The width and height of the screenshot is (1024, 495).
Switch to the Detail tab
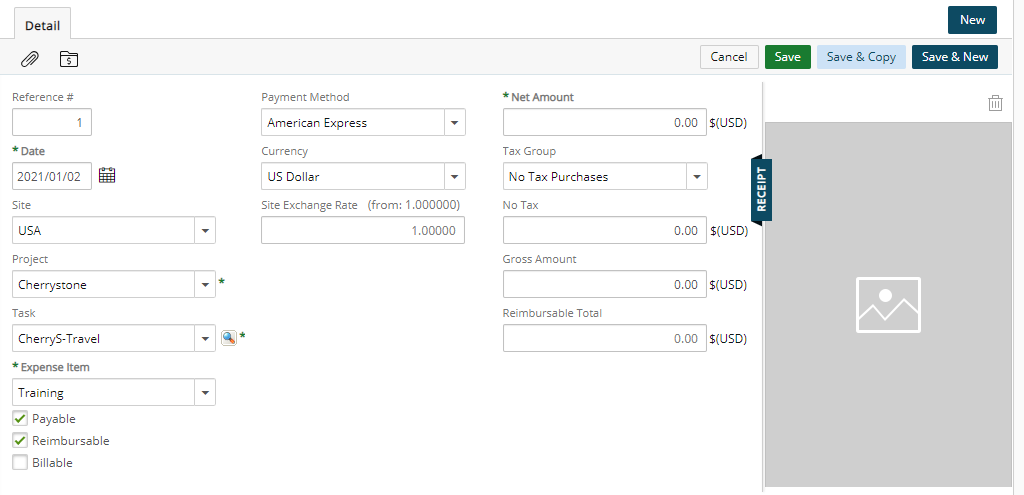pos(42,25)
